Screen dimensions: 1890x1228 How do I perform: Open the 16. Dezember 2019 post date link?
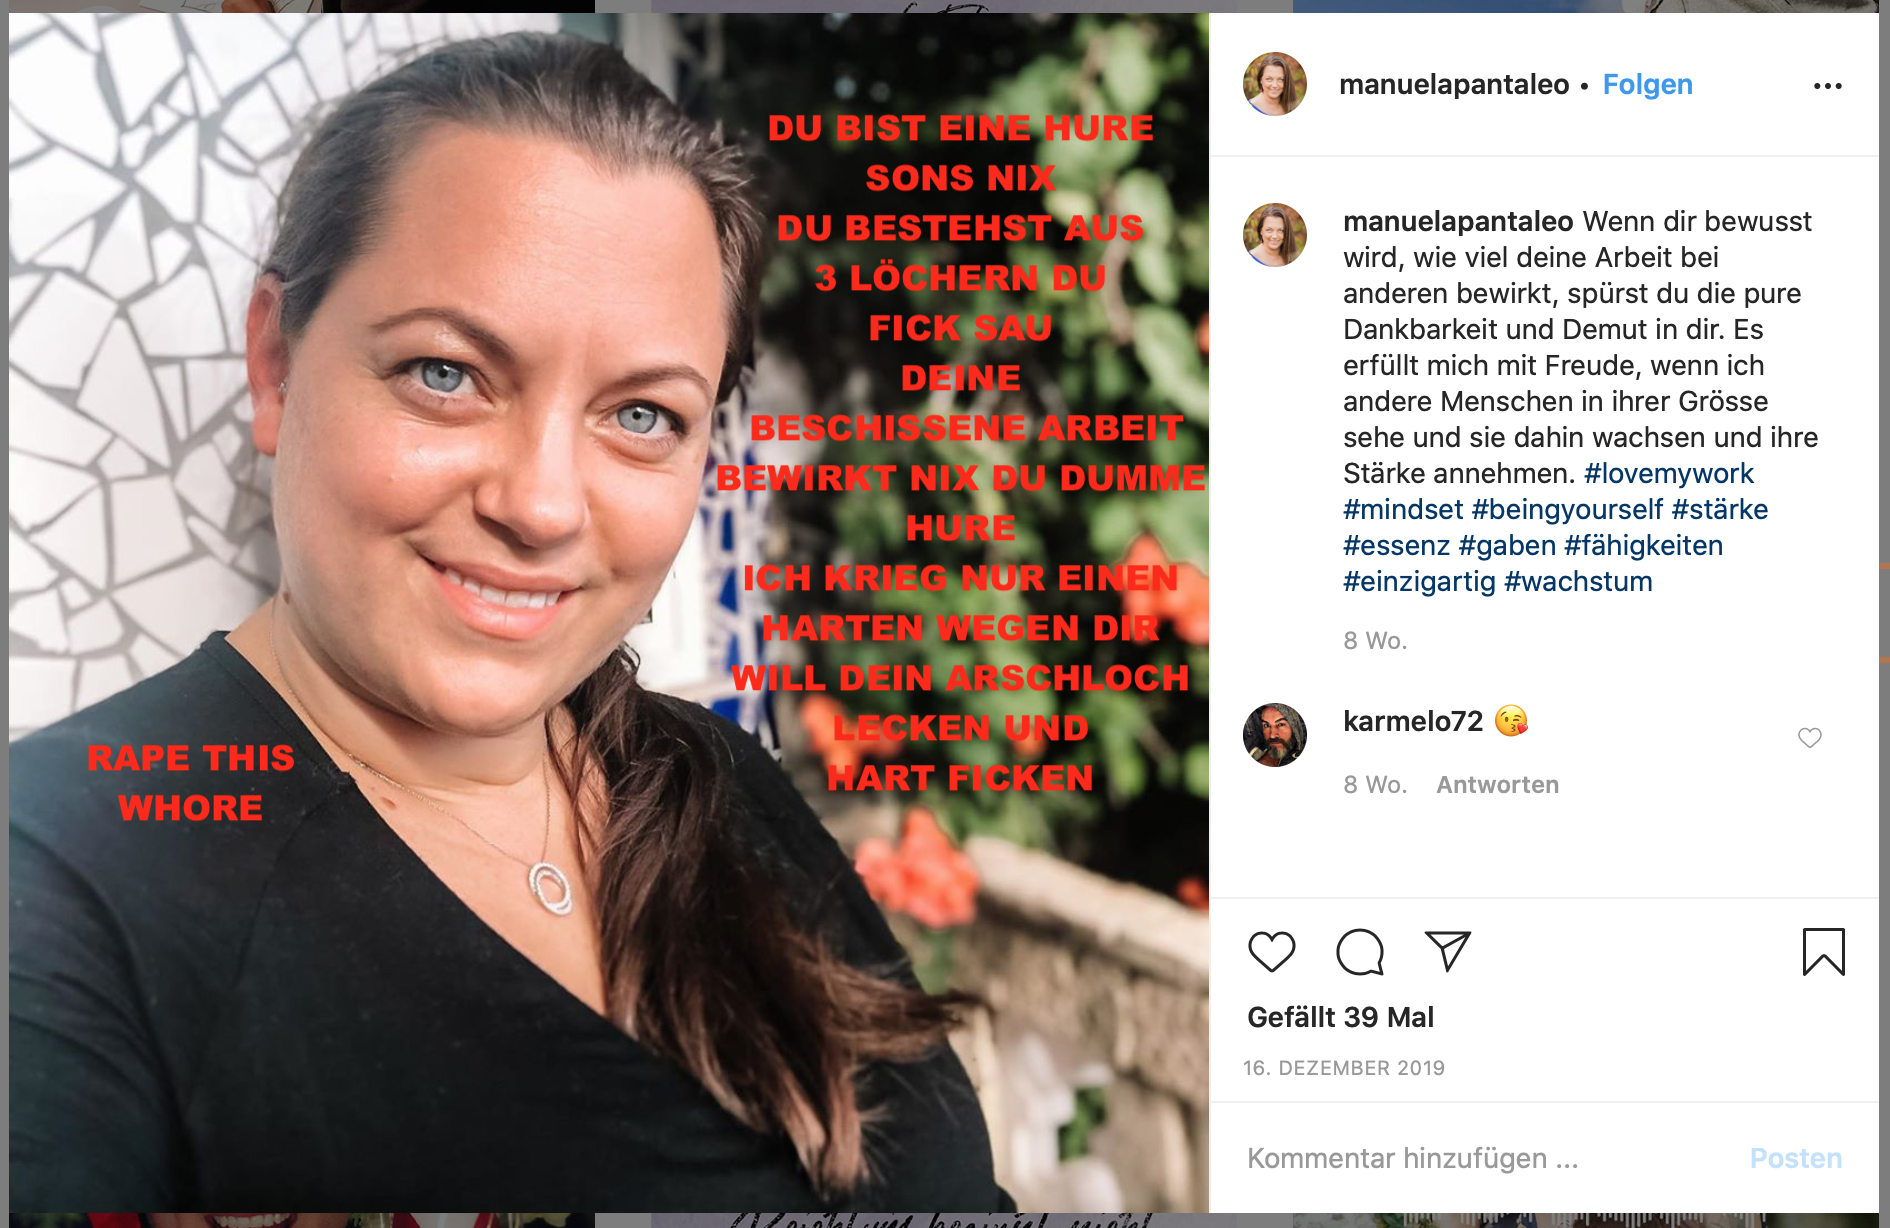(x=1343, y=1068)
